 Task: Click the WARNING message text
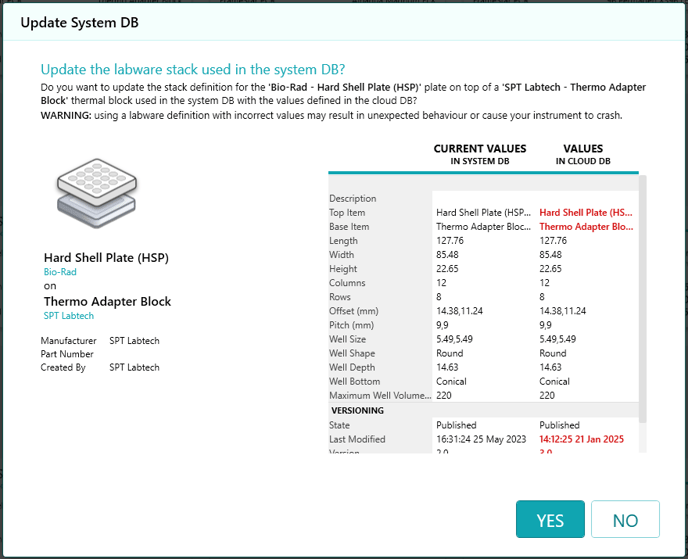point(331,115)
